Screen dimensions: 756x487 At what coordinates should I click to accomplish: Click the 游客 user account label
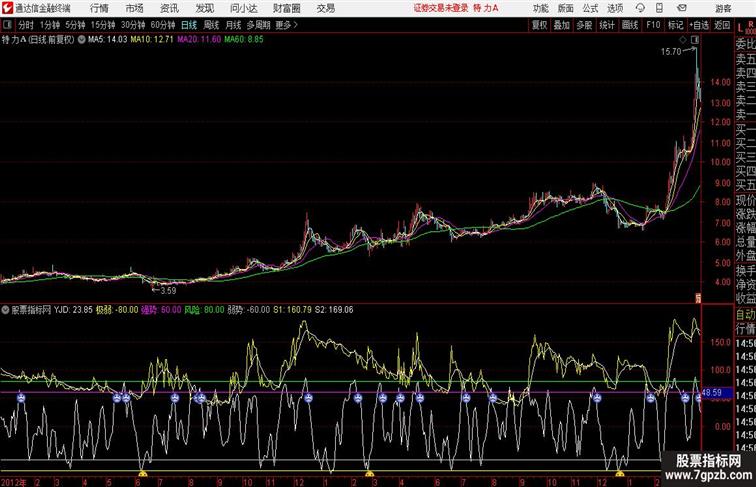[723, 8]
